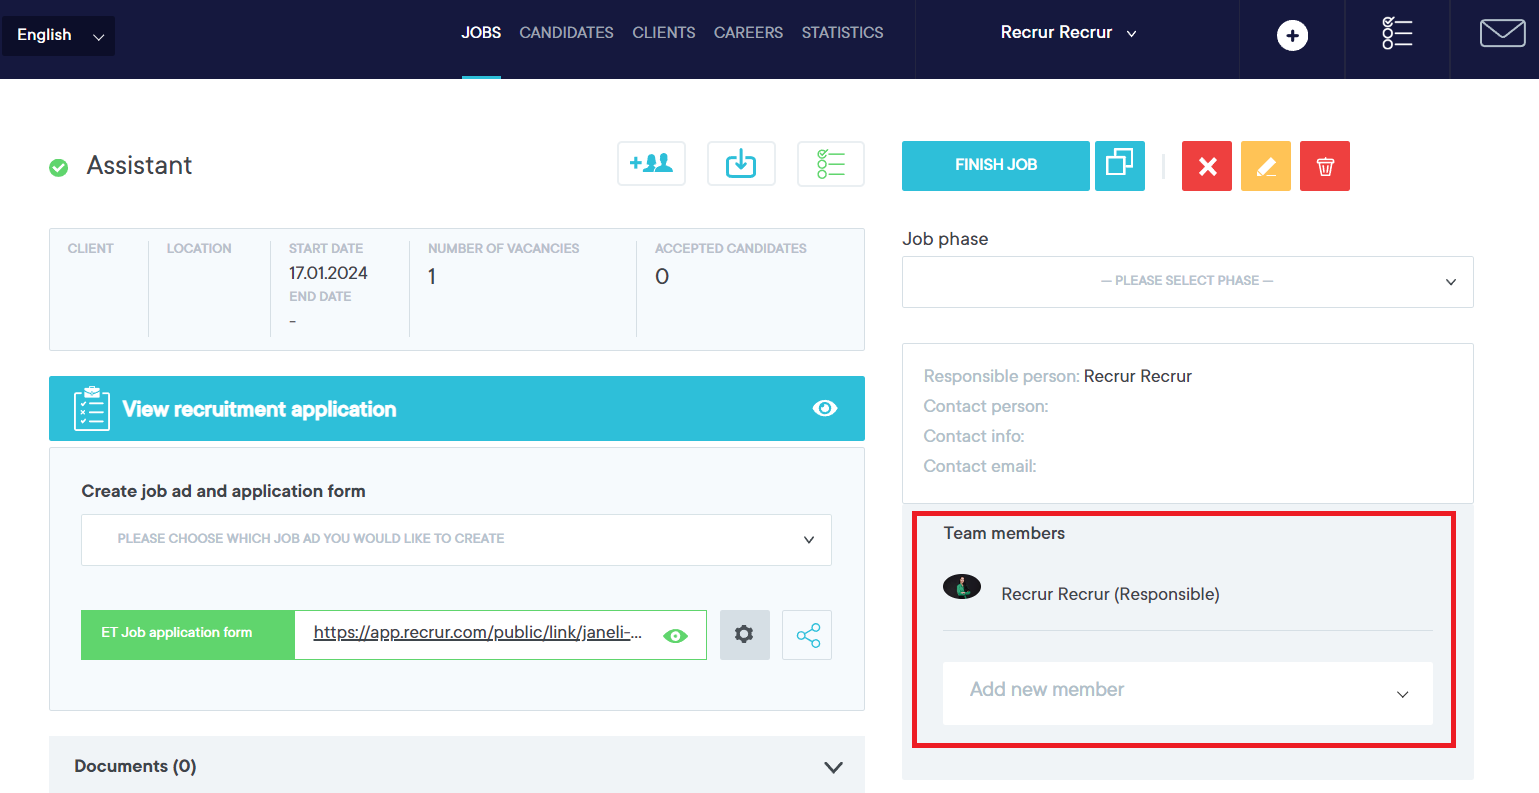Click the plus add button in header

pos(1292,36)
